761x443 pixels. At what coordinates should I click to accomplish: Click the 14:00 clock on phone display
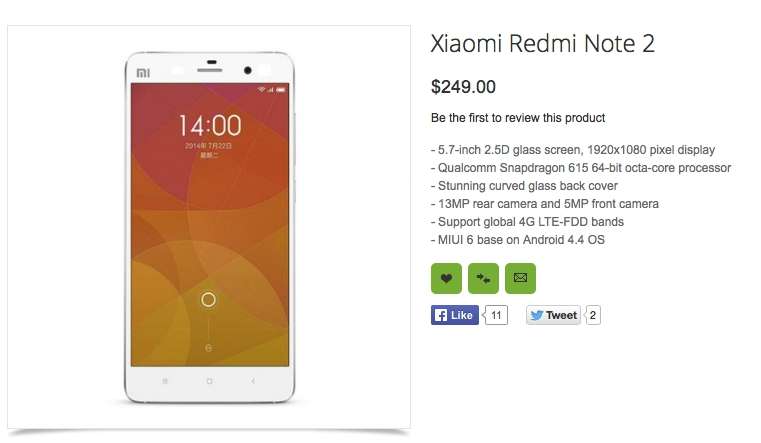(x=210, y=126)
